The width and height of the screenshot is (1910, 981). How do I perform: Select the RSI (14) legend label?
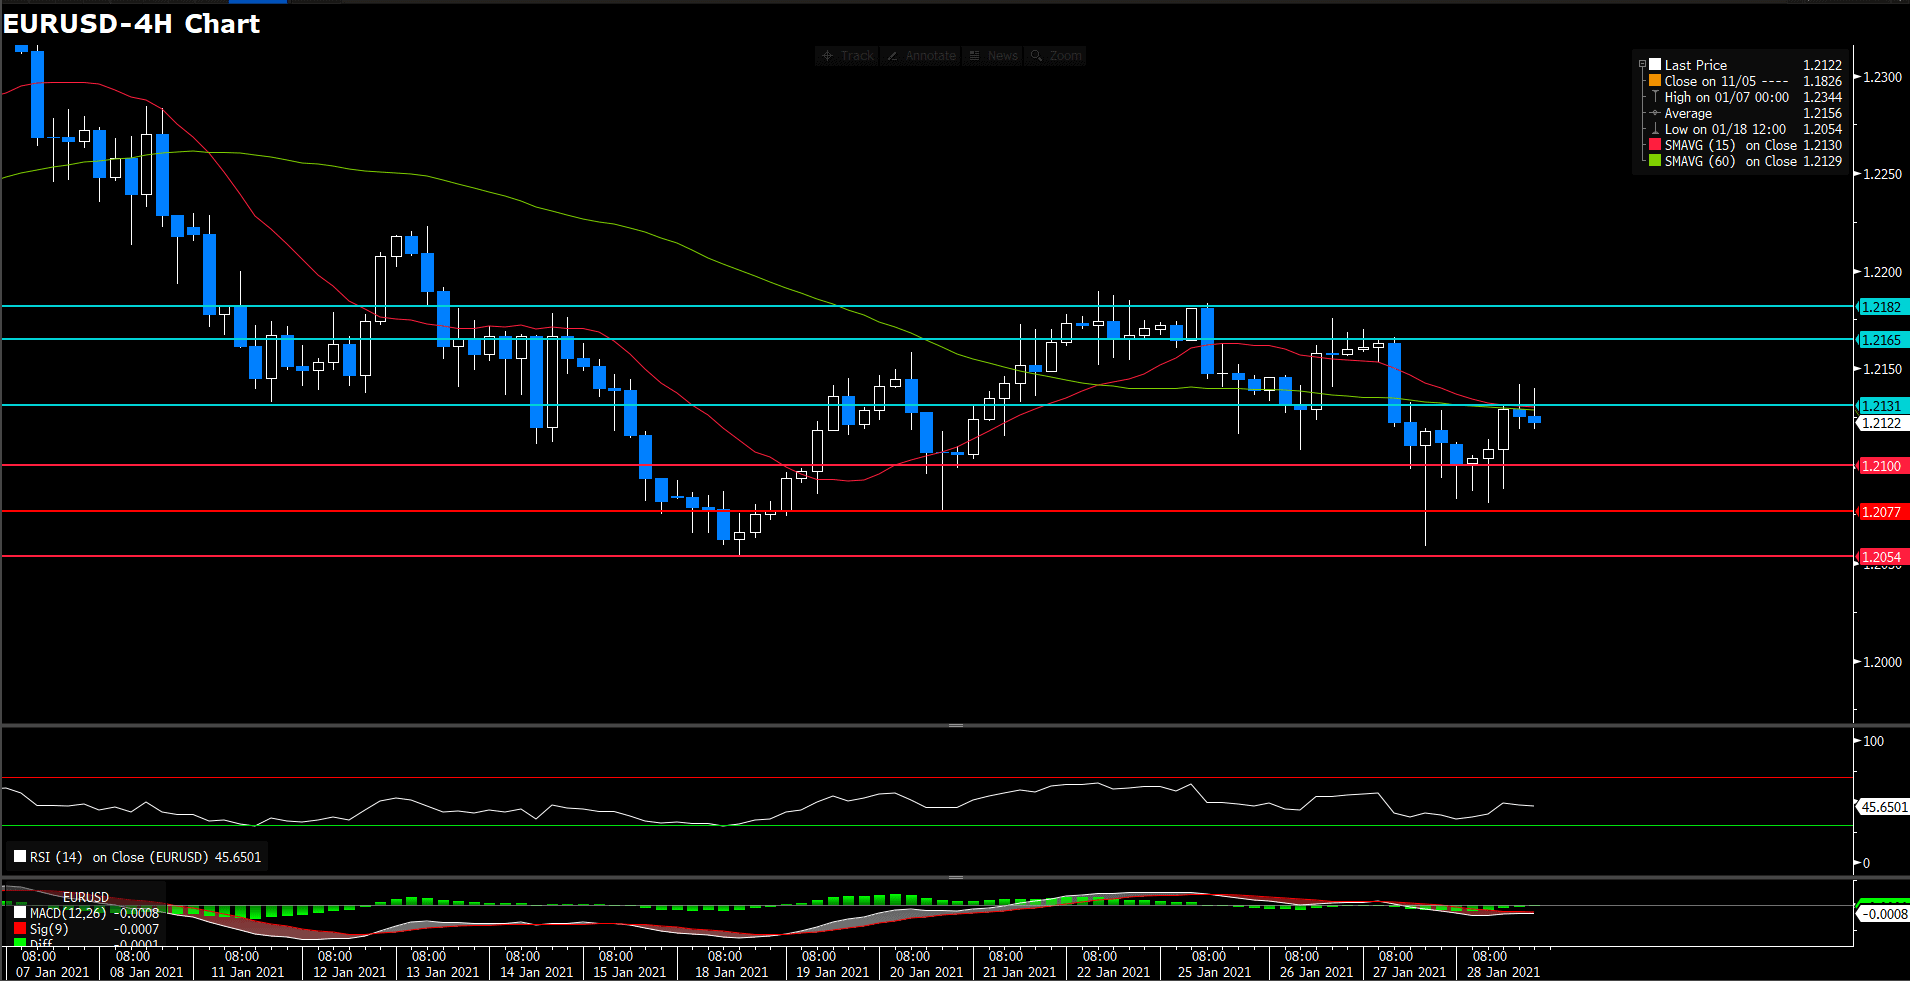coord(56,857)
